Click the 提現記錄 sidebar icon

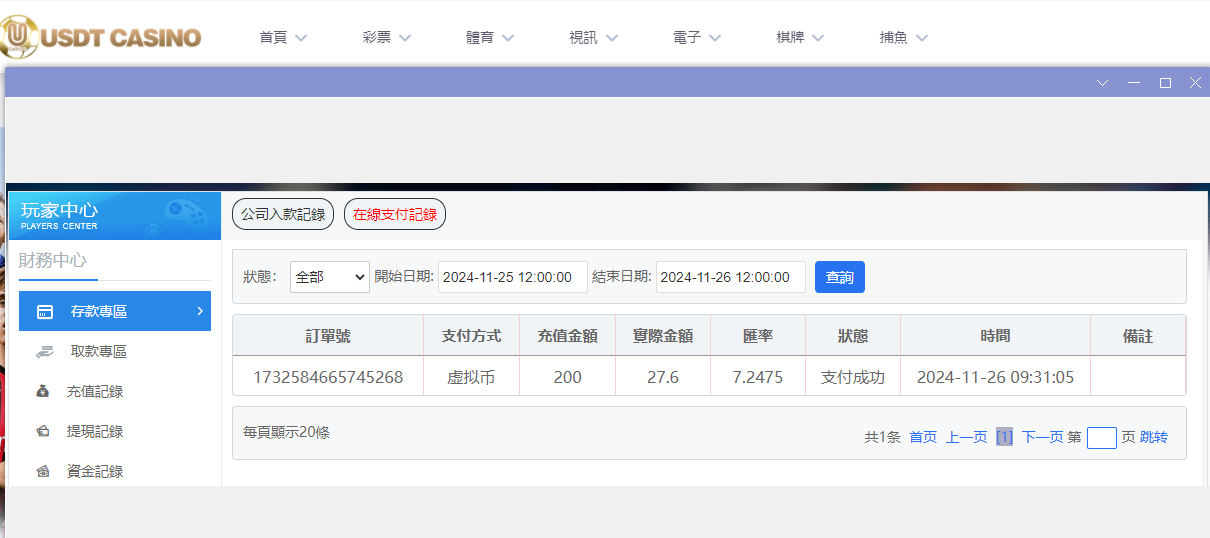[x=43, y=432]
